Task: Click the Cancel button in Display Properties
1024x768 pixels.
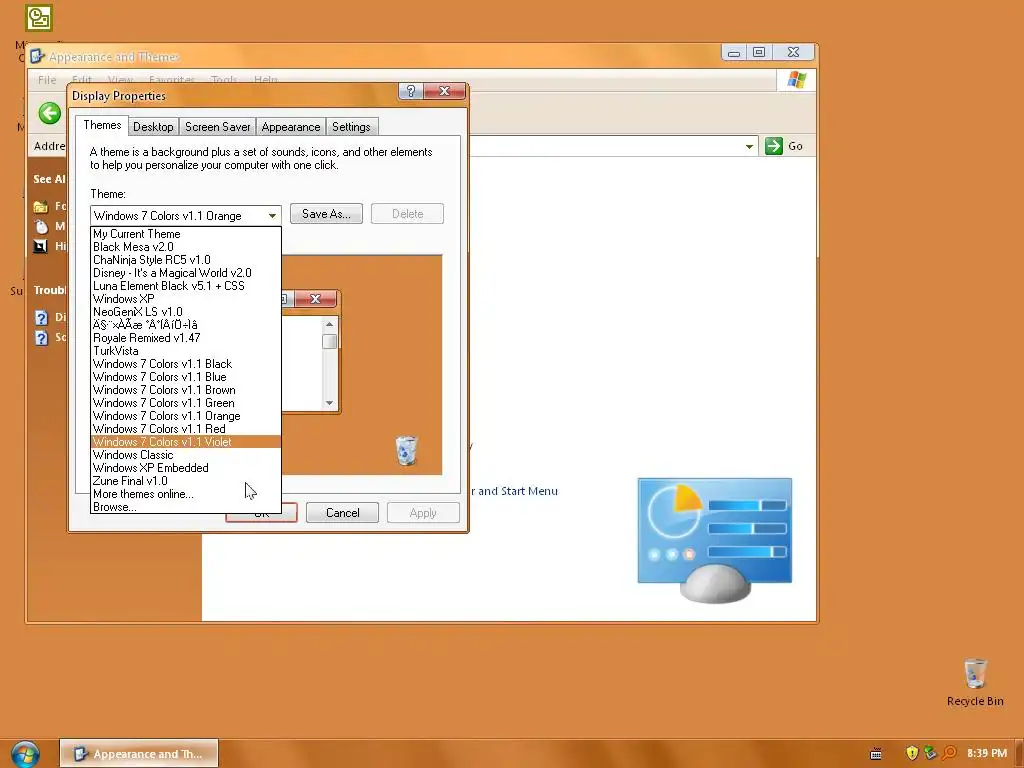Action: 342,513
